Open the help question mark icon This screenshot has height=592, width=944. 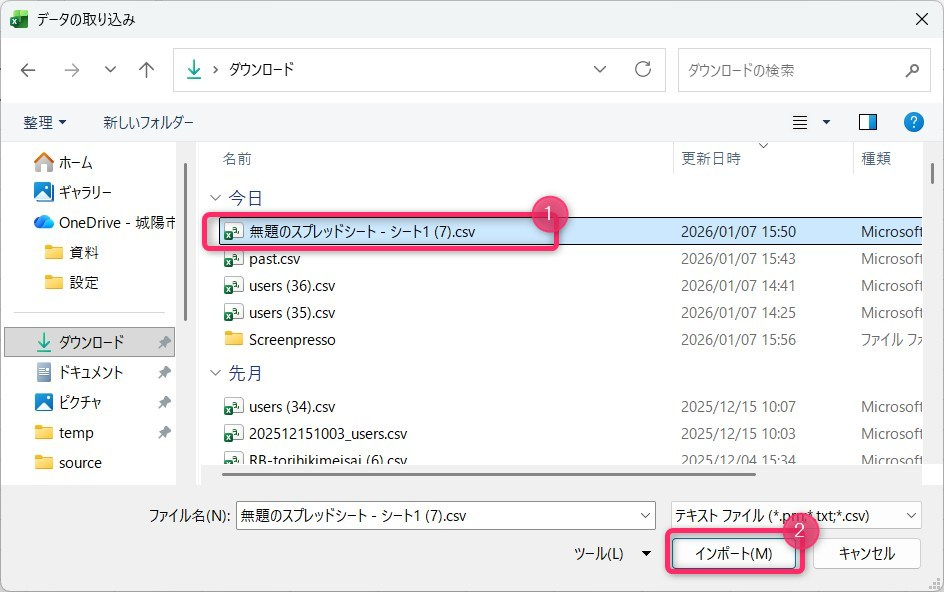[x=913, y=122]
